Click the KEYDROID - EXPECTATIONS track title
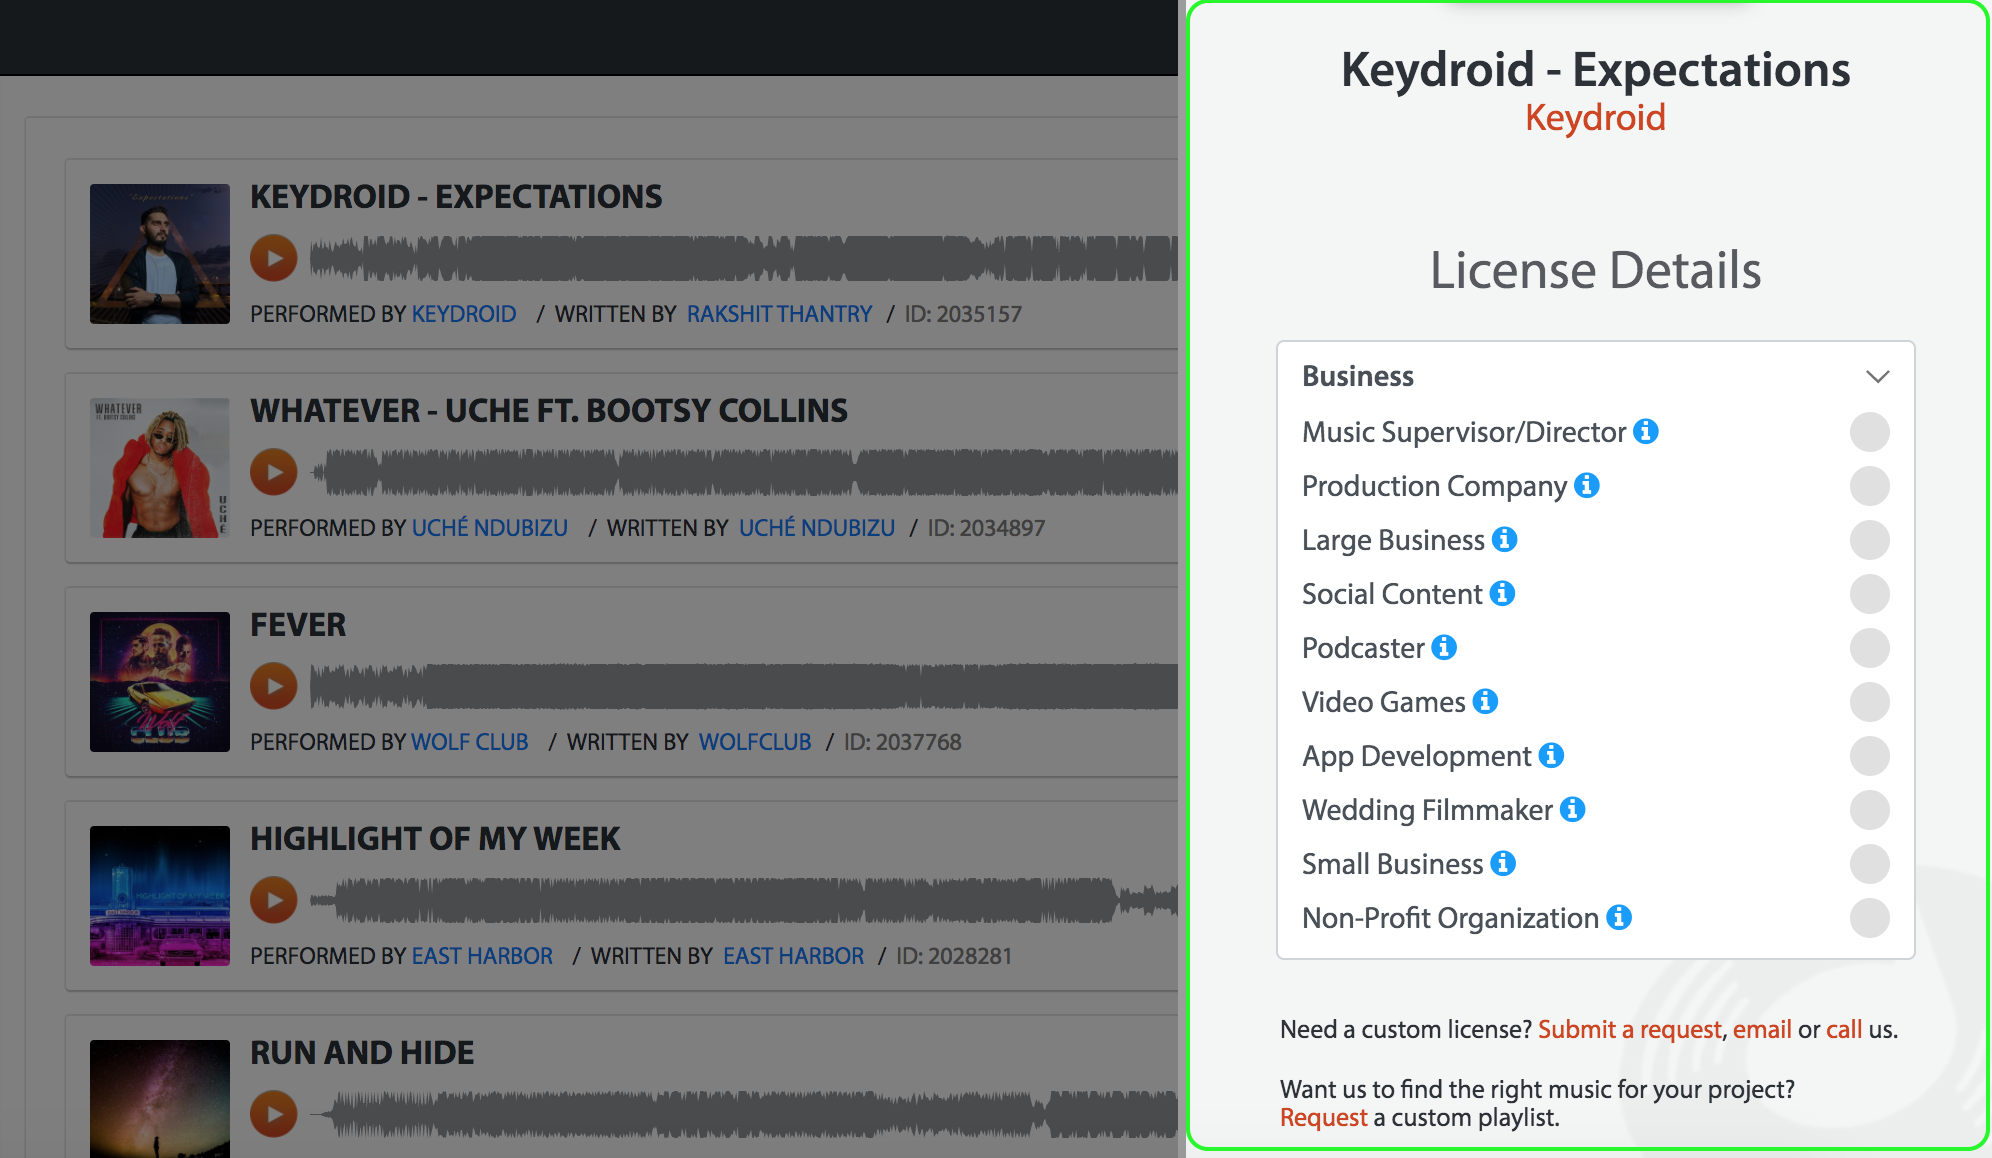The width and height of the screenshot is (1992, 1158). pos(456,197)
